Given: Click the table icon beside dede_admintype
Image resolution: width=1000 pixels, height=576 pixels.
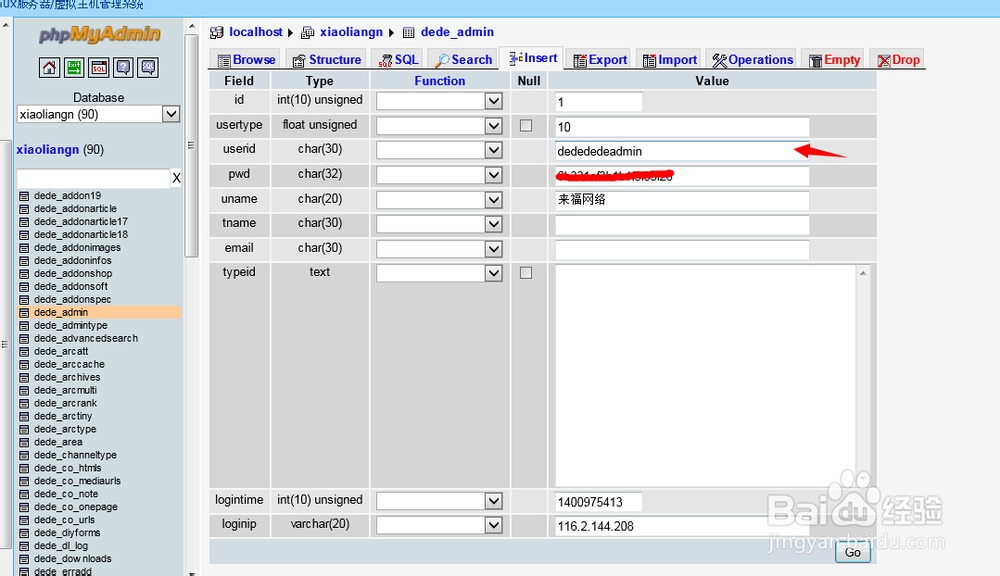Looking at the screenshot, I should pyautogui.click(x=24, y=325).
